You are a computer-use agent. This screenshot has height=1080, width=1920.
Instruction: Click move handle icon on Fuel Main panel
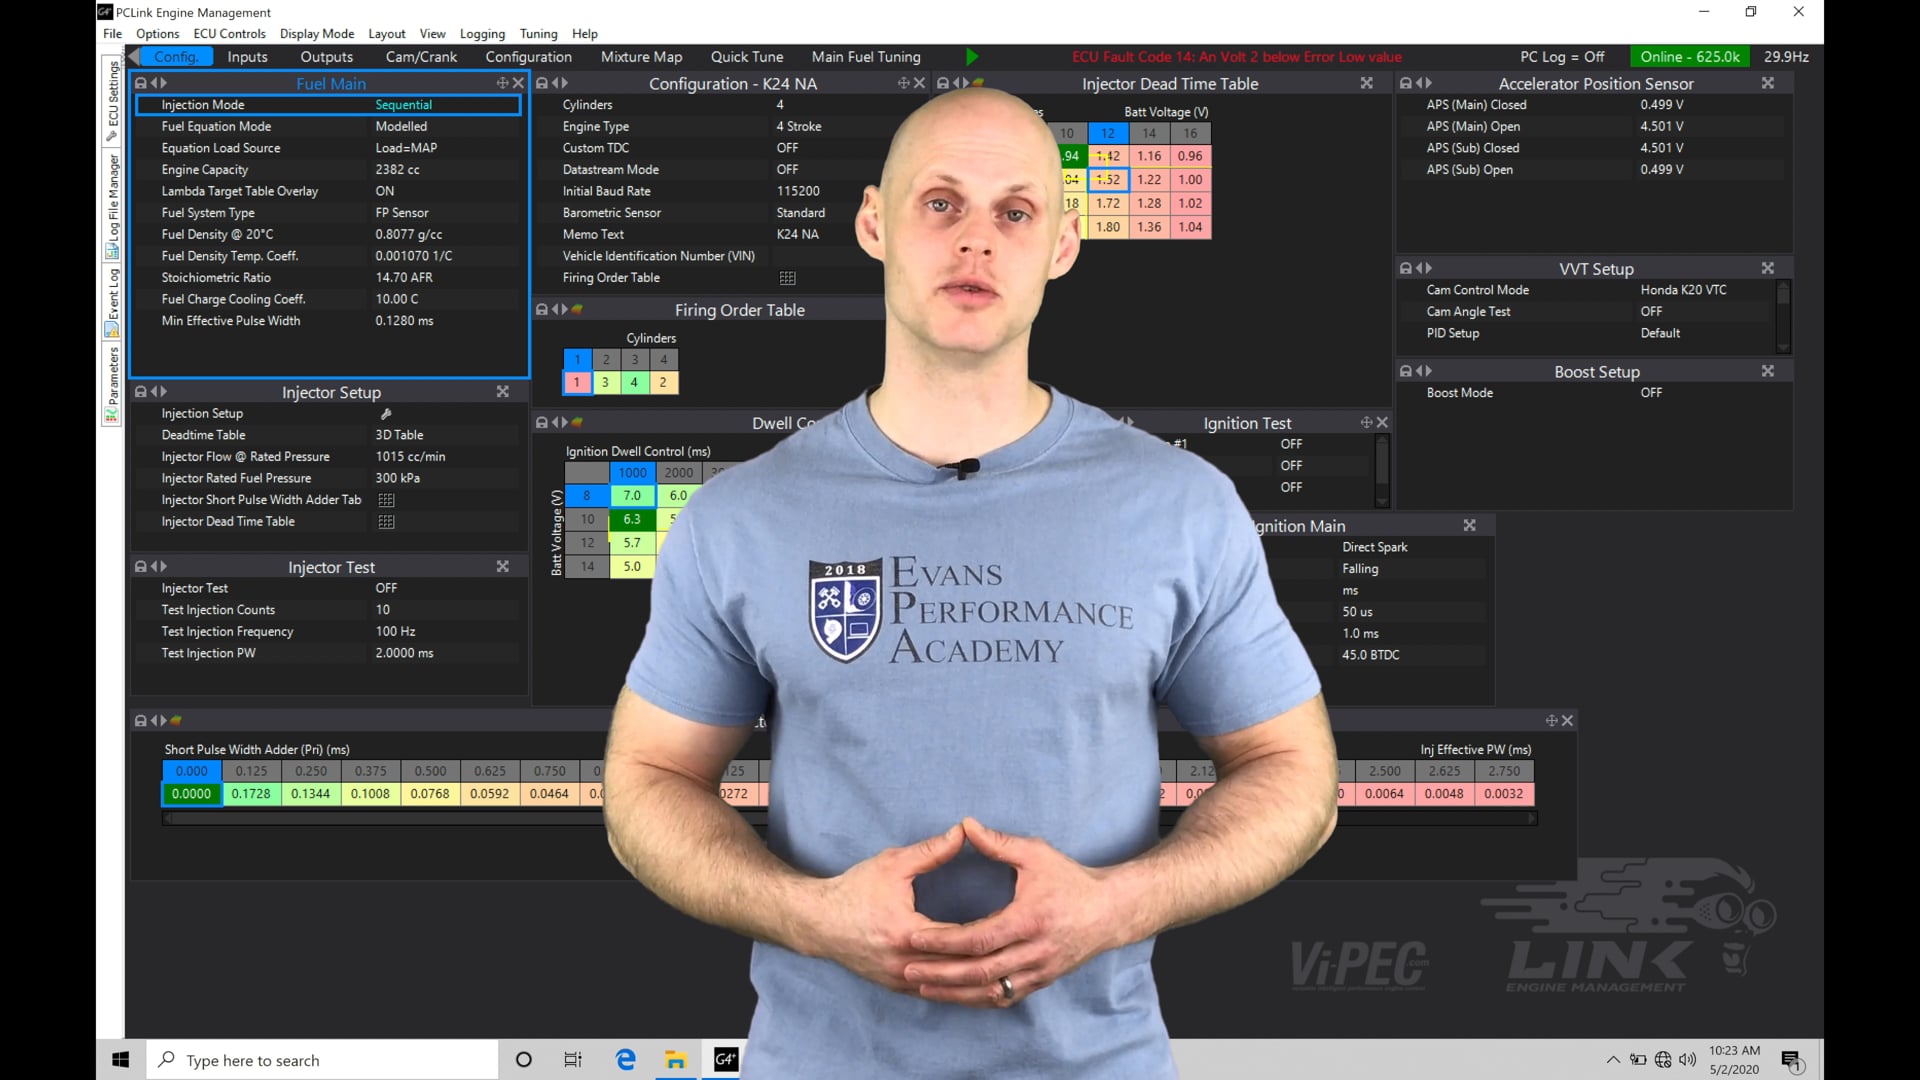point(502,84)
